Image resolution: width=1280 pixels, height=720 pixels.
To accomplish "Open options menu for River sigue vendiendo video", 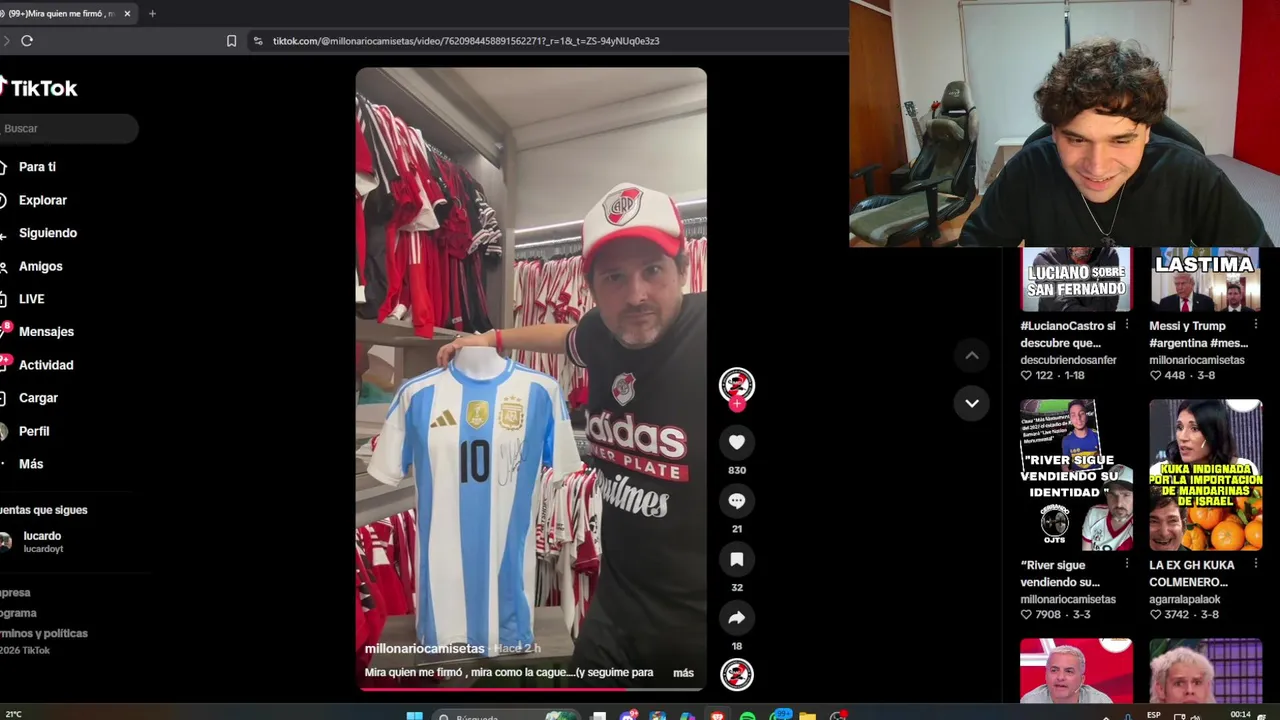I will 1127,564.
